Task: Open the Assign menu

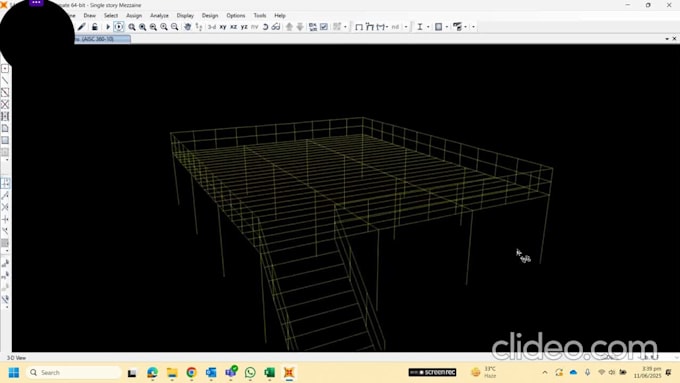Action: (134, 15)
